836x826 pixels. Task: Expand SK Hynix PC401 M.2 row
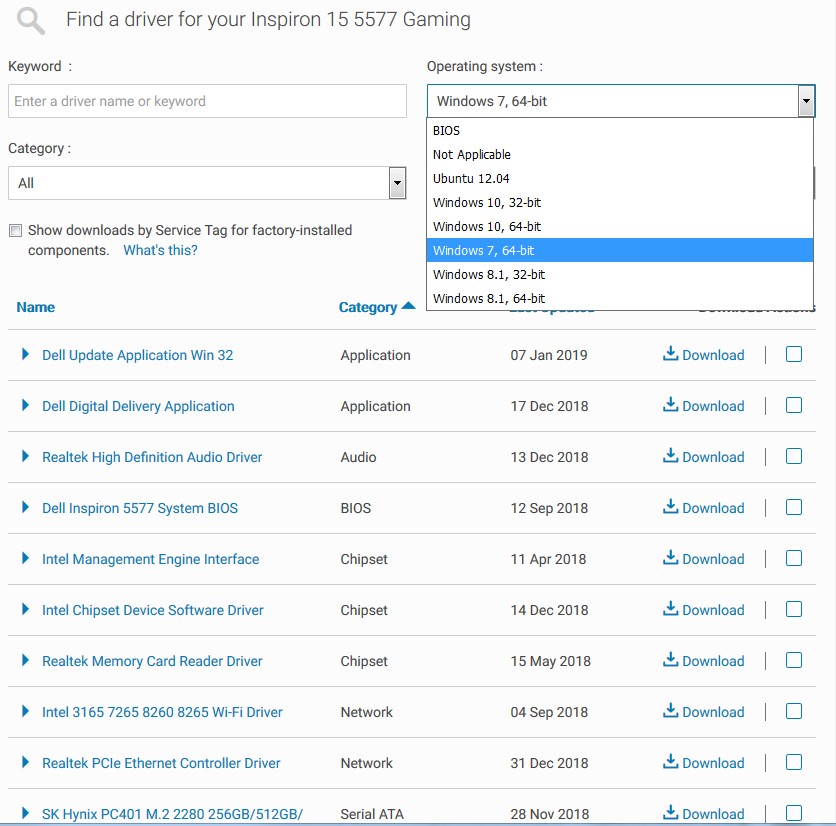[25, 813]
